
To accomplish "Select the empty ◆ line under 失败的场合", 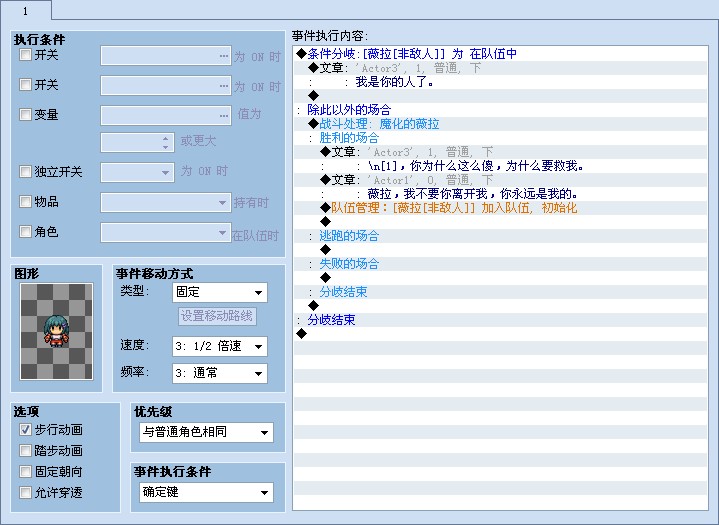I will 500,277.
